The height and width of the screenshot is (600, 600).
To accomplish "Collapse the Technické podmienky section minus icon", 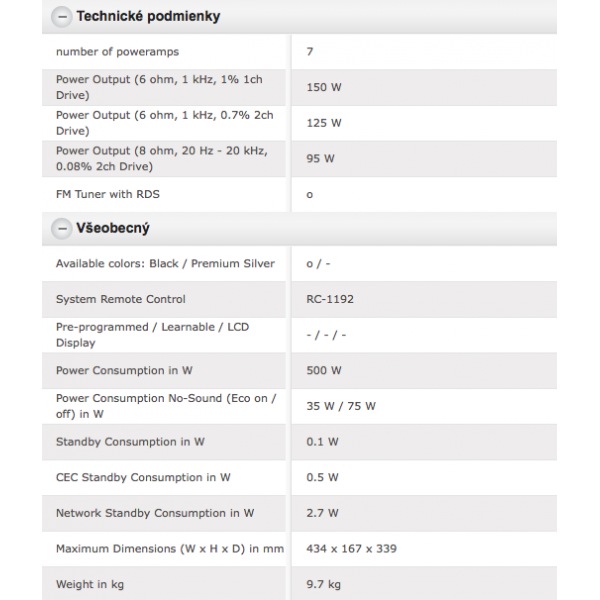I will (x=62, y=17).
